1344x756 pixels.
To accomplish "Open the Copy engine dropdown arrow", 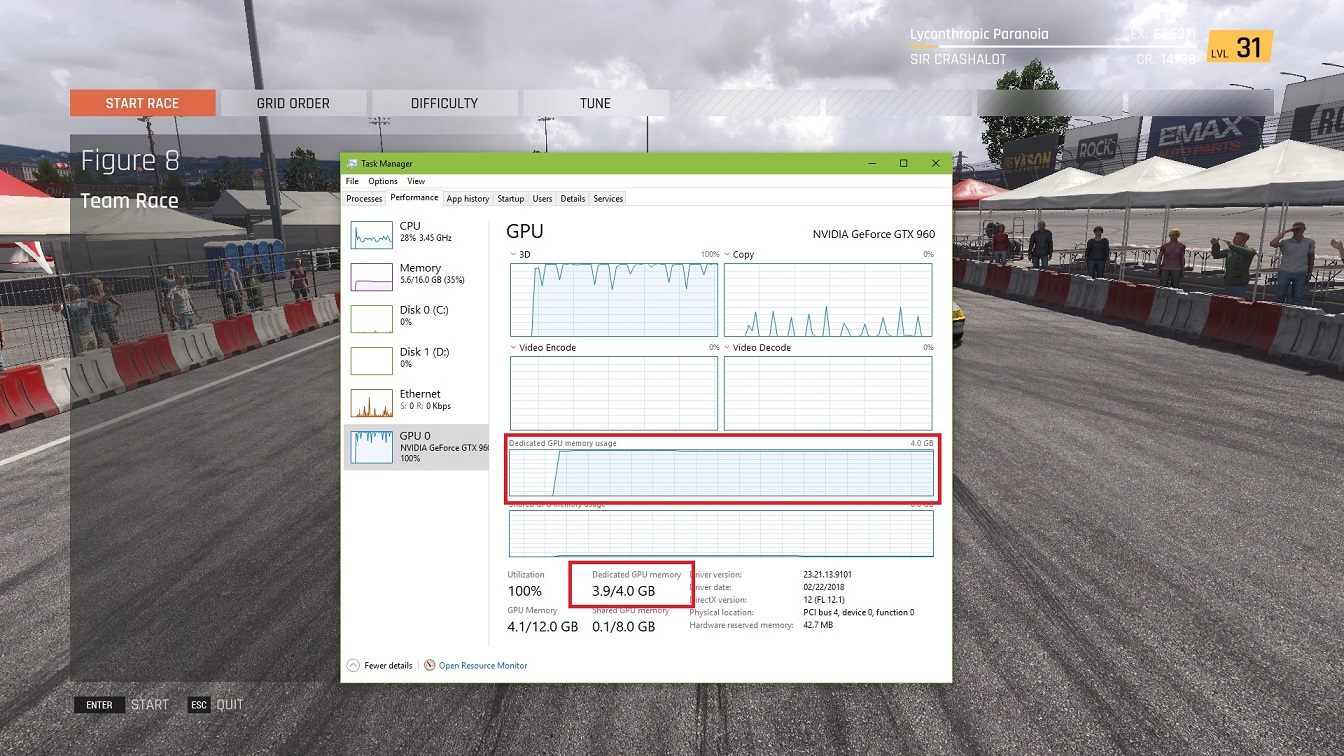I will [727, 255].
